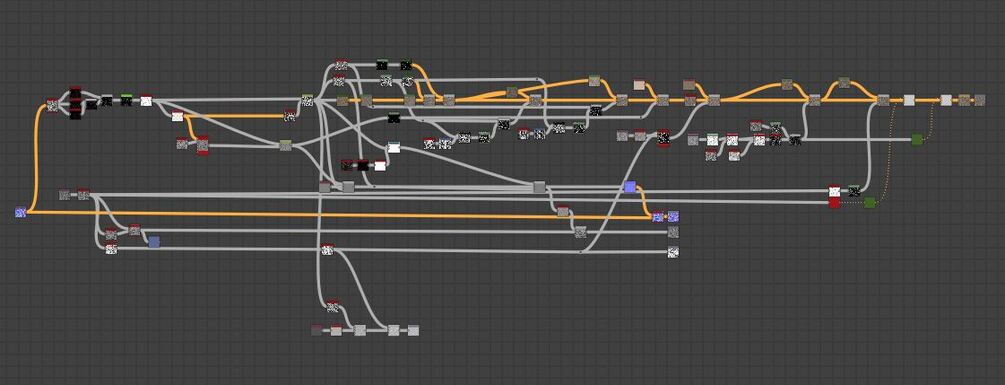1005x385 pixels.
Task: Select the white node after black nodes
Action: [x=146, y=100]
